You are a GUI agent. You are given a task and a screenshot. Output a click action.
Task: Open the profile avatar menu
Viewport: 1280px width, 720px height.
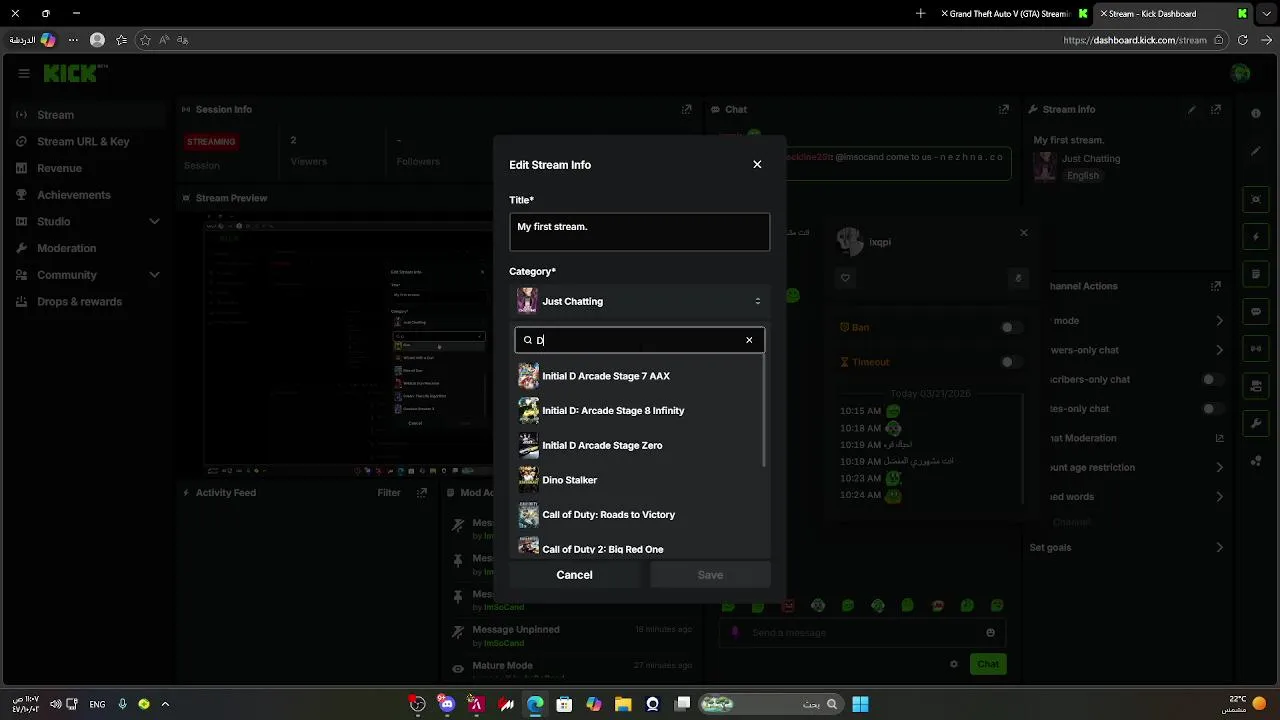point(1241,73)
